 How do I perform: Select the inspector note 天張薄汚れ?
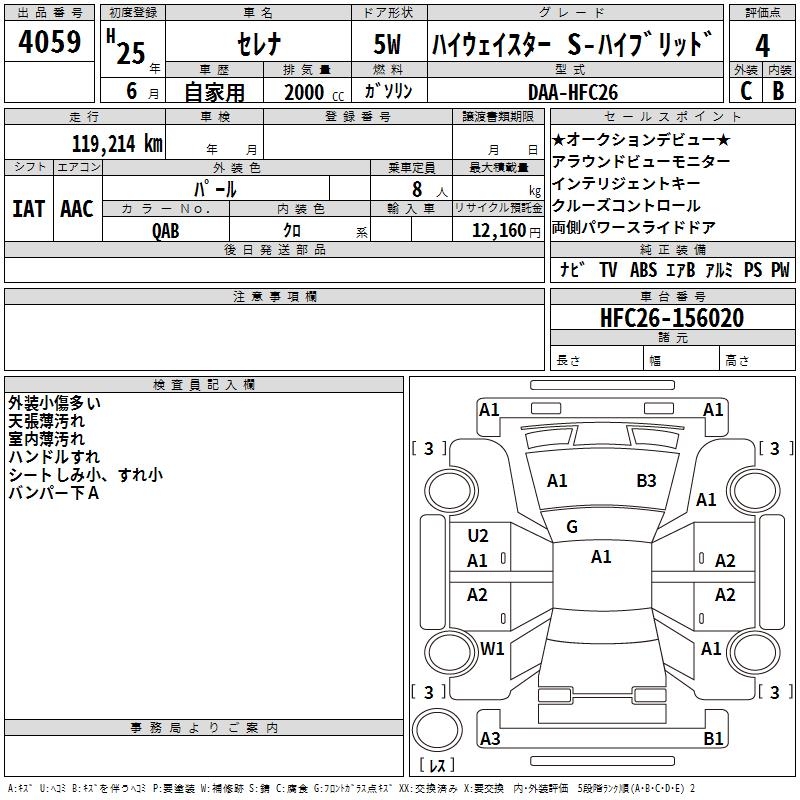(46, 421)
